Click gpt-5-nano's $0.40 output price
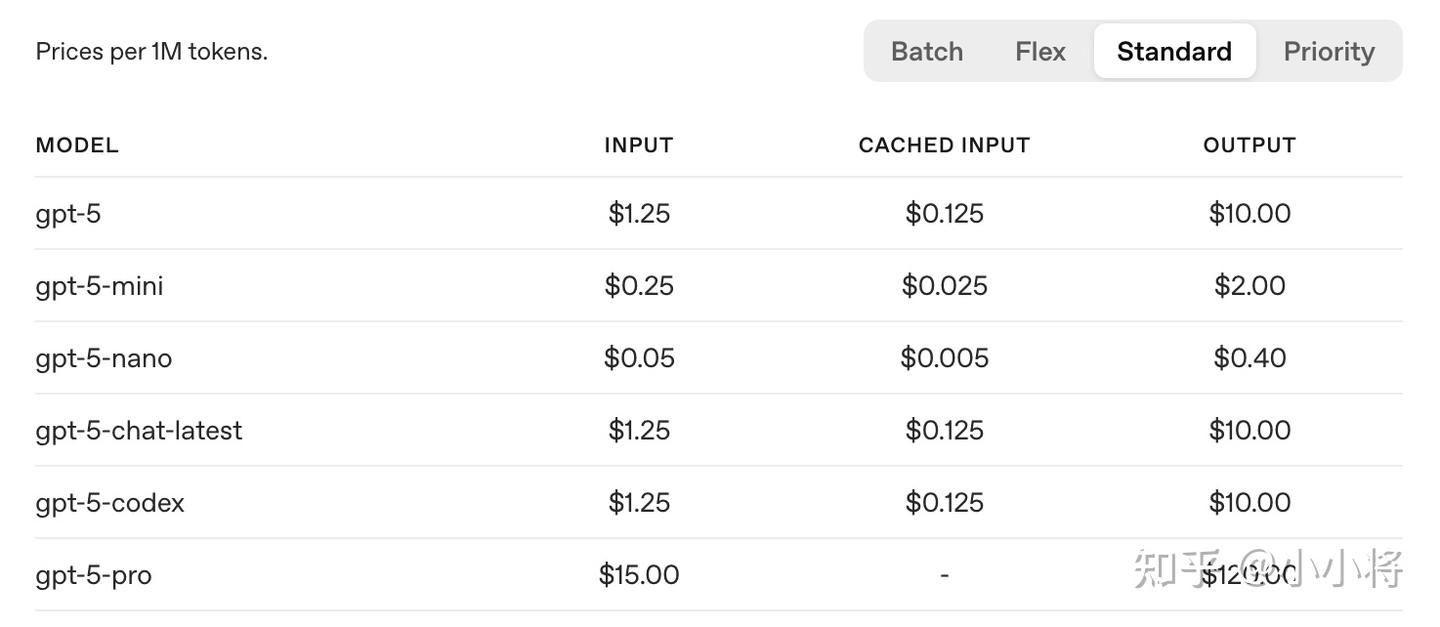1440x627 pixels. pyautogui.click(x=1249, y=358)
